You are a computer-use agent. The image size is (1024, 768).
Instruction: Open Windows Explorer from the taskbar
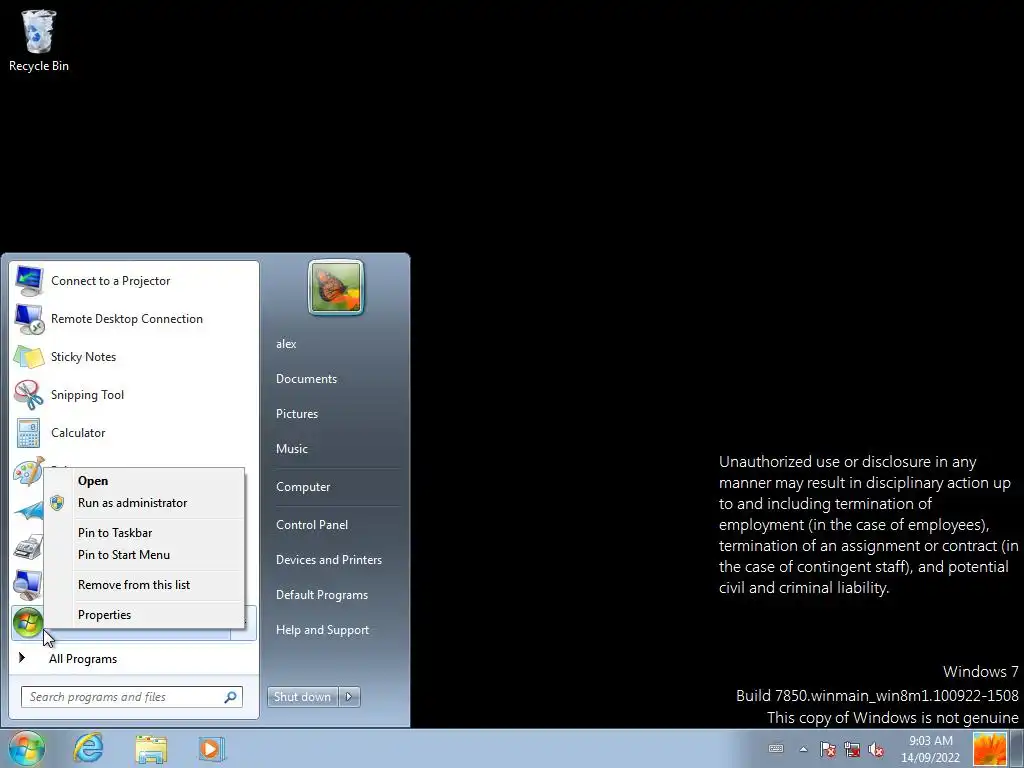pyautogui.click(x=151, y=748)
